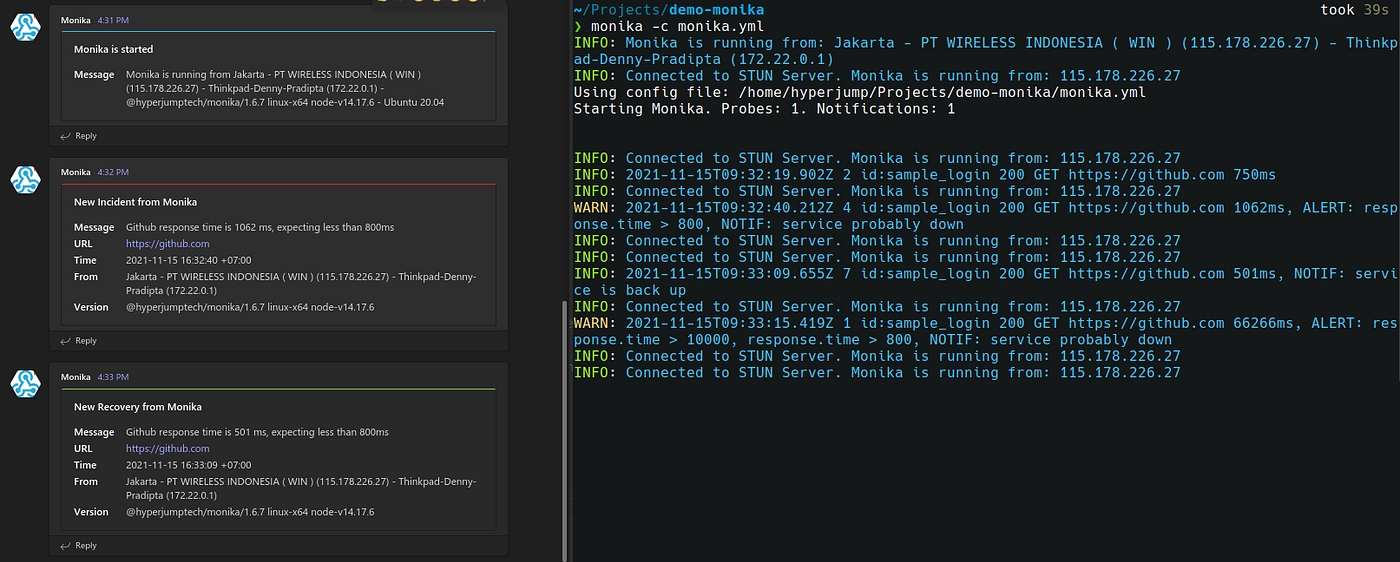The width and height of the screenshot is (1400, 562).
Task: Click Monika avatar on 4:32 PM message
Action: pos(25,180)
